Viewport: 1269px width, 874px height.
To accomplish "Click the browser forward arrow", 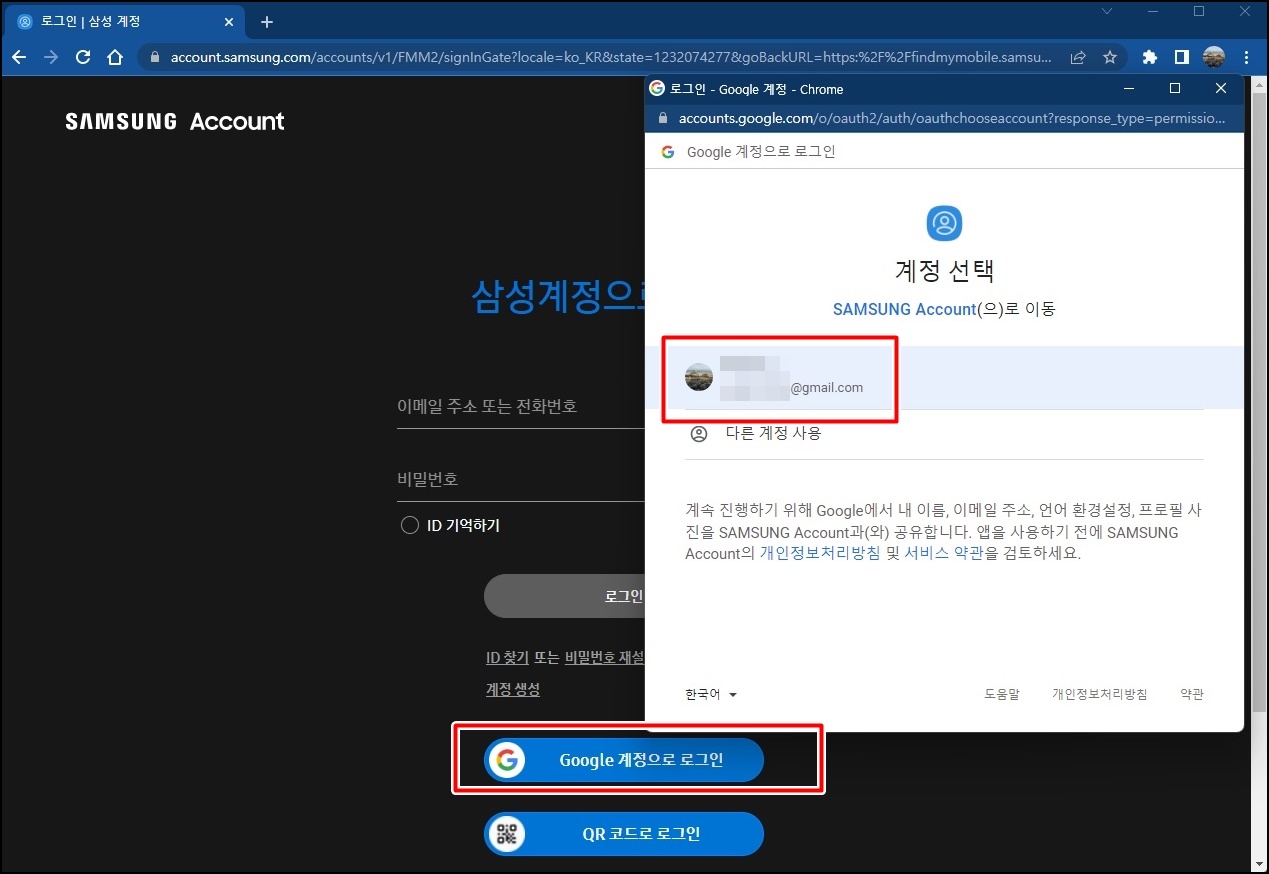I will click(x=51, y=57).
